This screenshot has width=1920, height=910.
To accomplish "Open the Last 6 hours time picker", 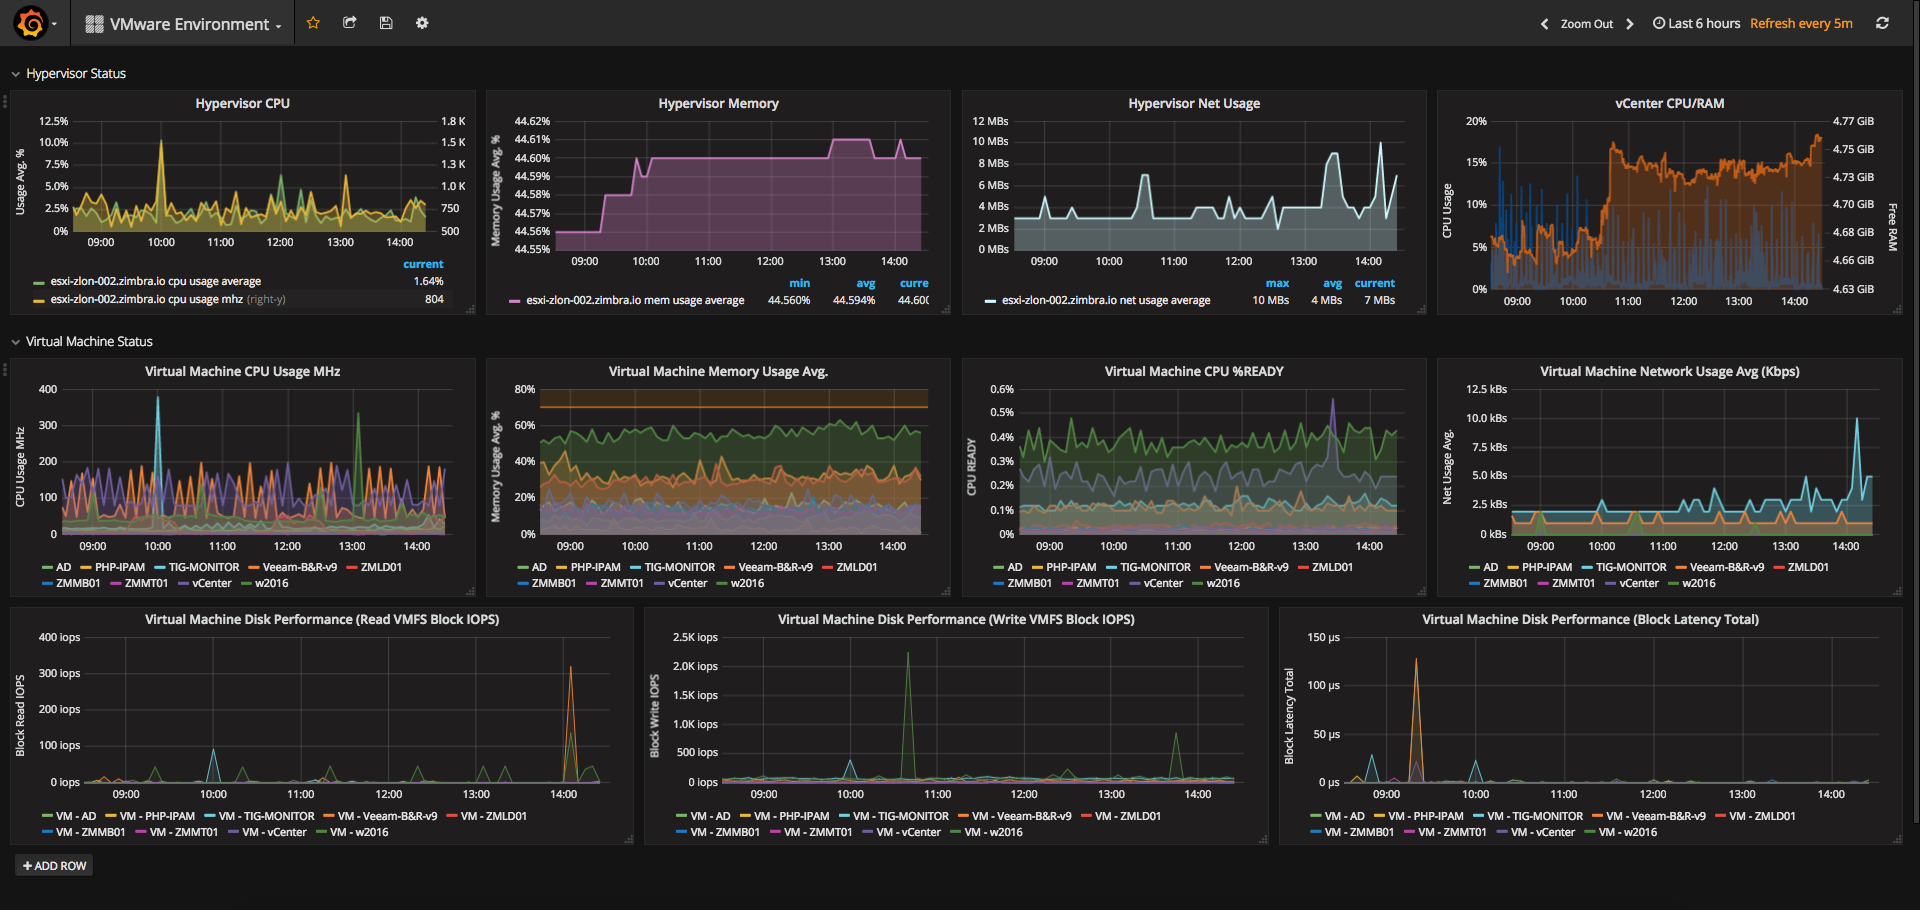I will click(1696, 23).
